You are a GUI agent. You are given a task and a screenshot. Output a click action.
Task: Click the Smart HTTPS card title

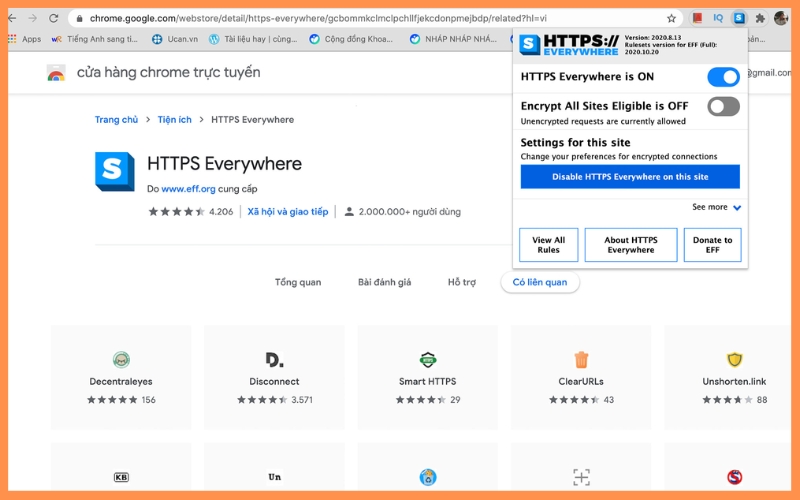point(428,382)
